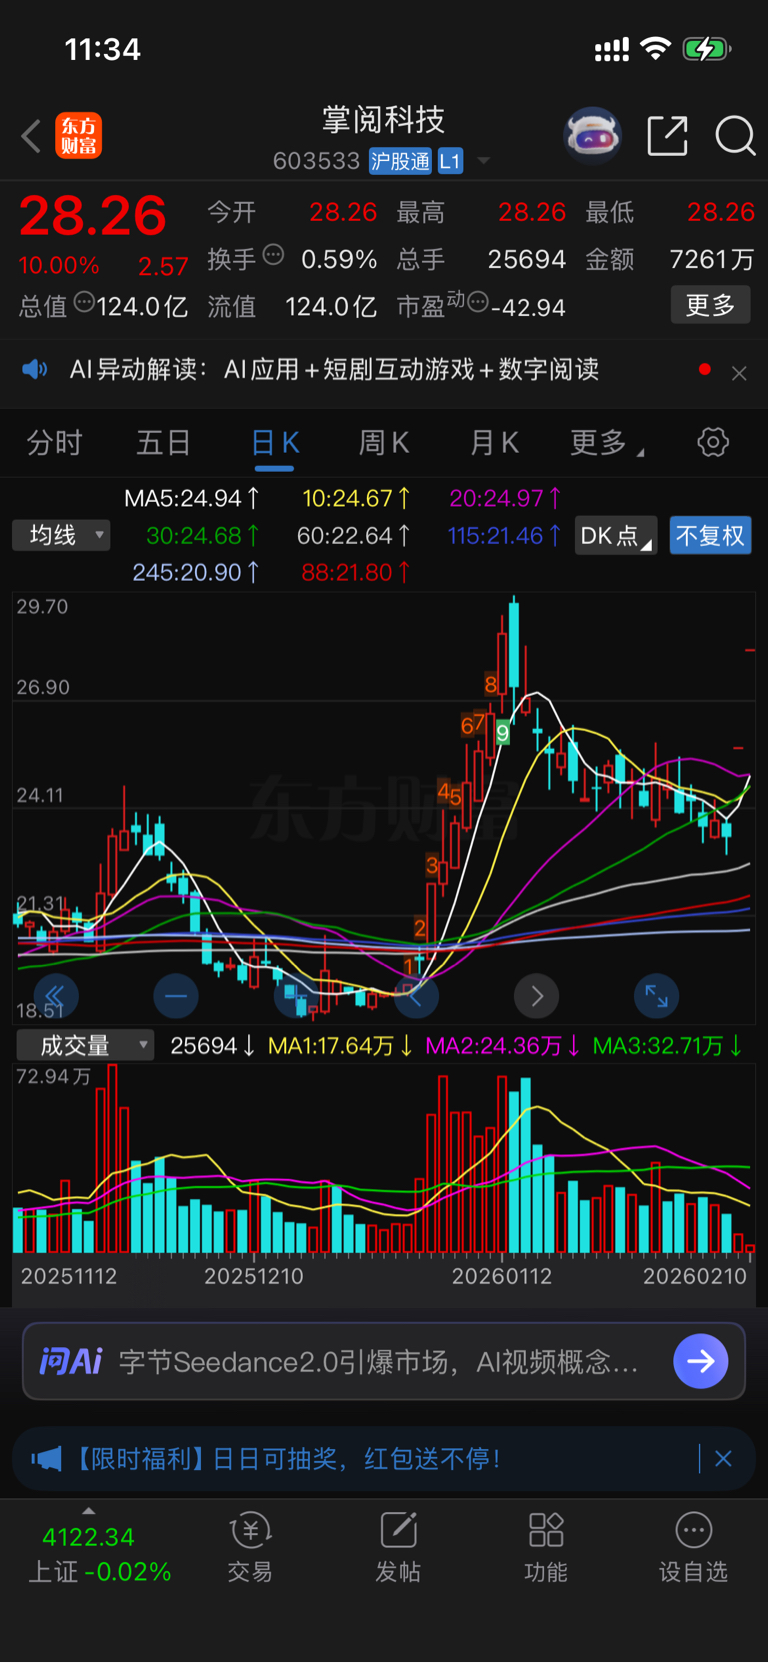This screenshot has width=768, height=1663.
Task: Open the 更多 chart period dropdown
Action: pos(607,442)
